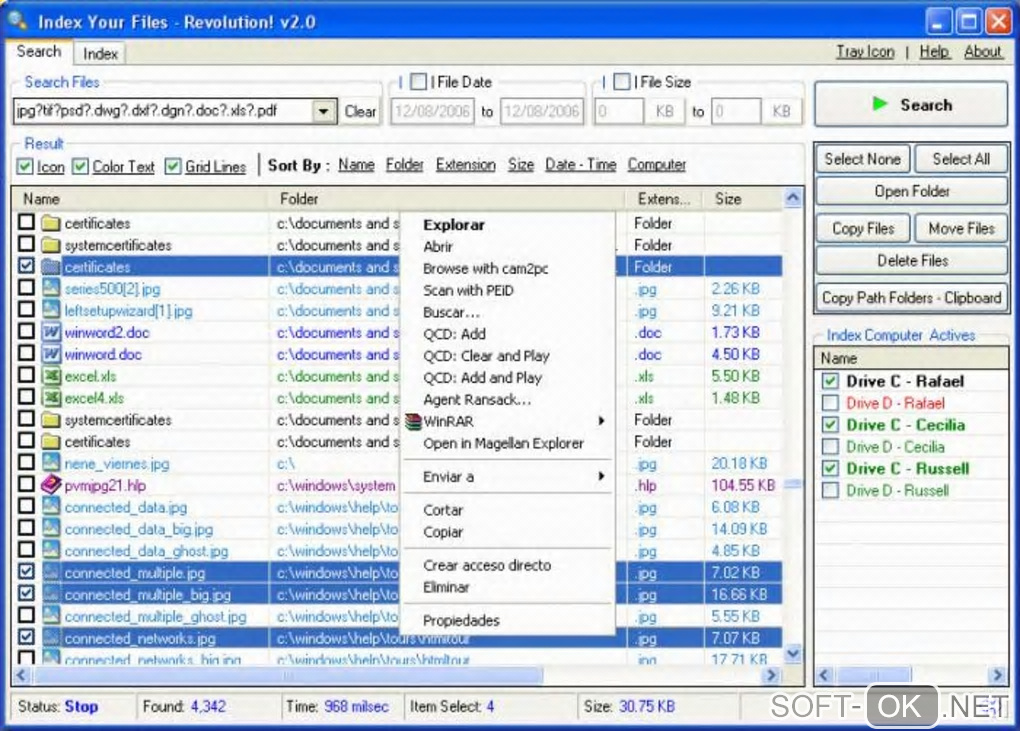Click the image icon of connected_multiple_ghost.jpg

tap(51, 616)
